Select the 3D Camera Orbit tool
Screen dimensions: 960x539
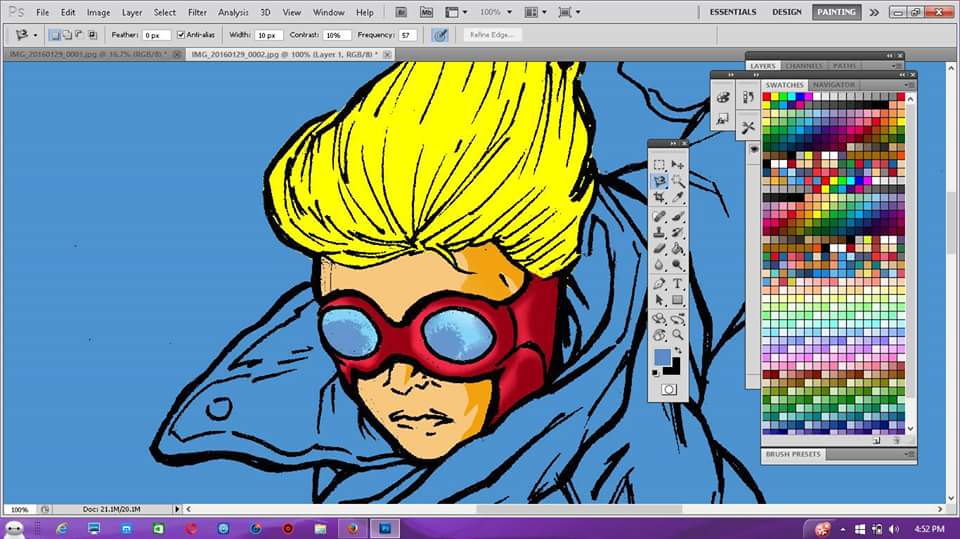[x=677, y=319]
